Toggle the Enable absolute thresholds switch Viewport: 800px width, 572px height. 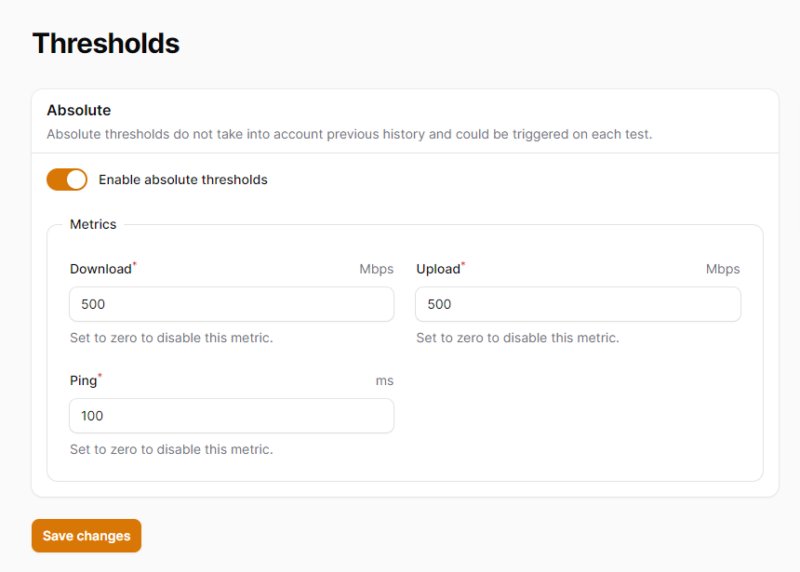pos(67,180)
